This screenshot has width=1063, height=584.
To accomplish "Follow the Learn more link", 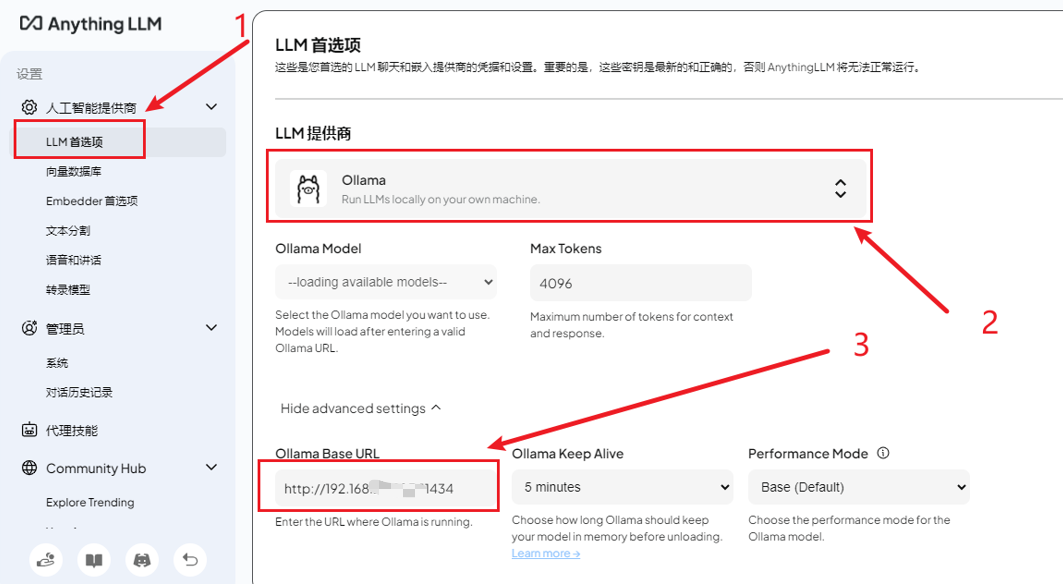I will 546,553.
